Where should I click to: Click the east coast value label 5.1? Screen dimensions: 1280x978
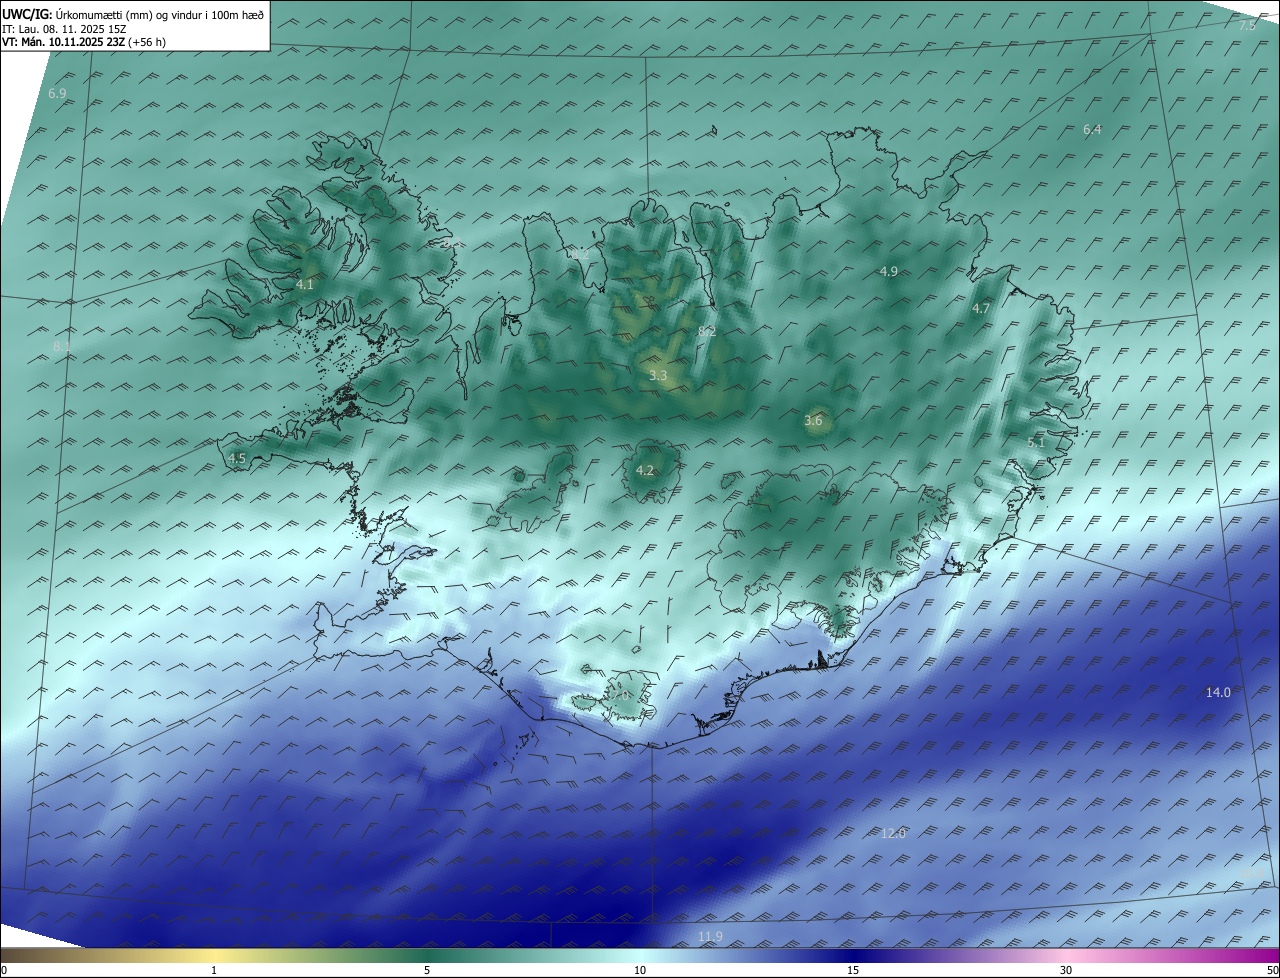pos(1036,443)
